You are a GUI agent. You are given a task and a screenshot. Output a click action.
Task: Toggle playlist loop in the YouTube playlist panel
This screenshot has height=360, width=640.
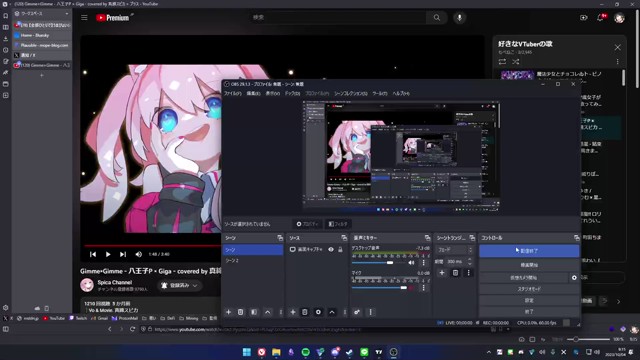coord(502,62)
